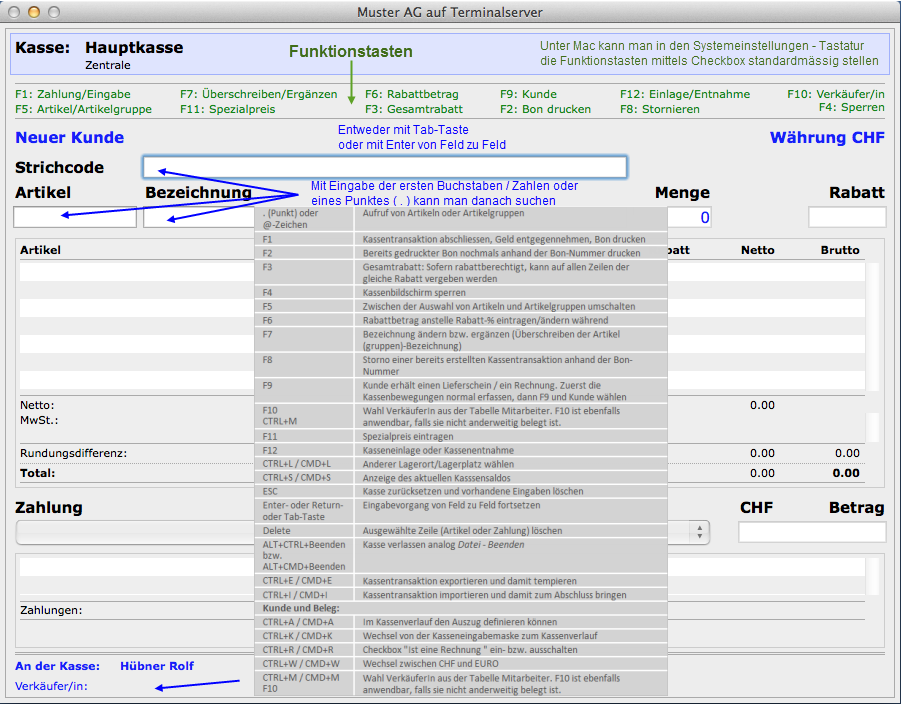The width and height of the screenshot is (901, 704).
Task: Click the Betrag payment amount field
Action: (x=811, y=533)
